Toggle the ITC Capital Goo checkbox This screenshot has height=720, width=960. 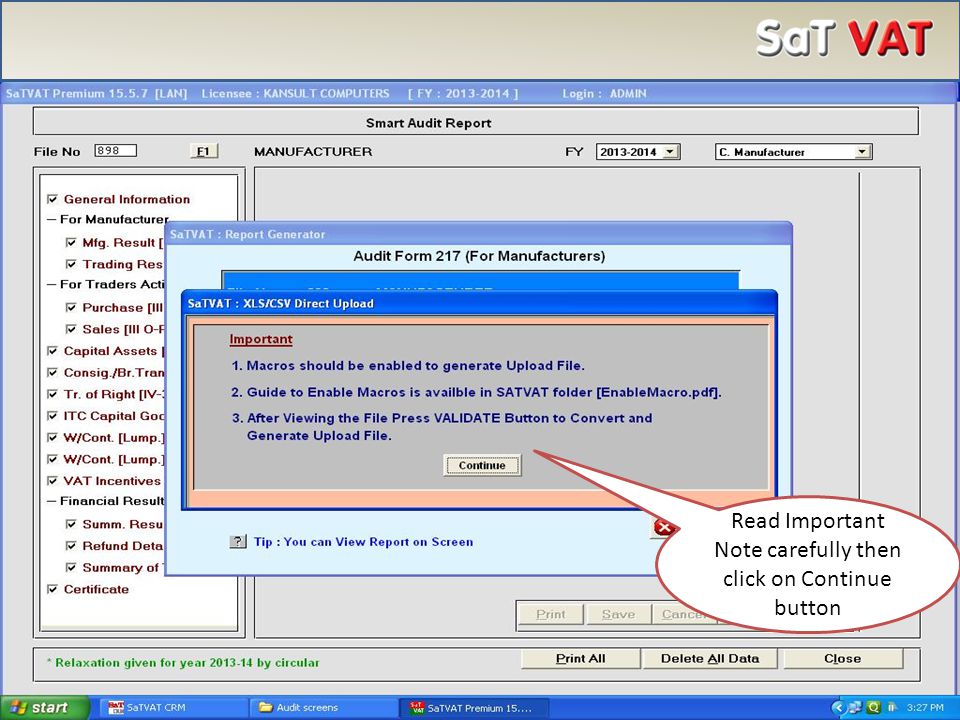(52, 416)
